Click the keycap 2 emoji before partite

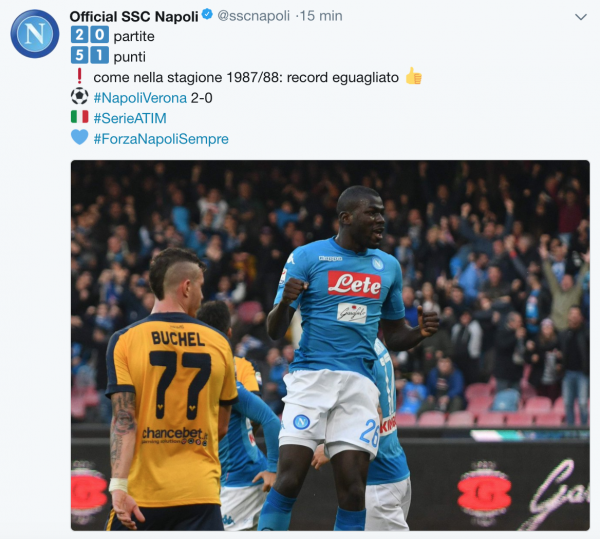coord(80,35)
